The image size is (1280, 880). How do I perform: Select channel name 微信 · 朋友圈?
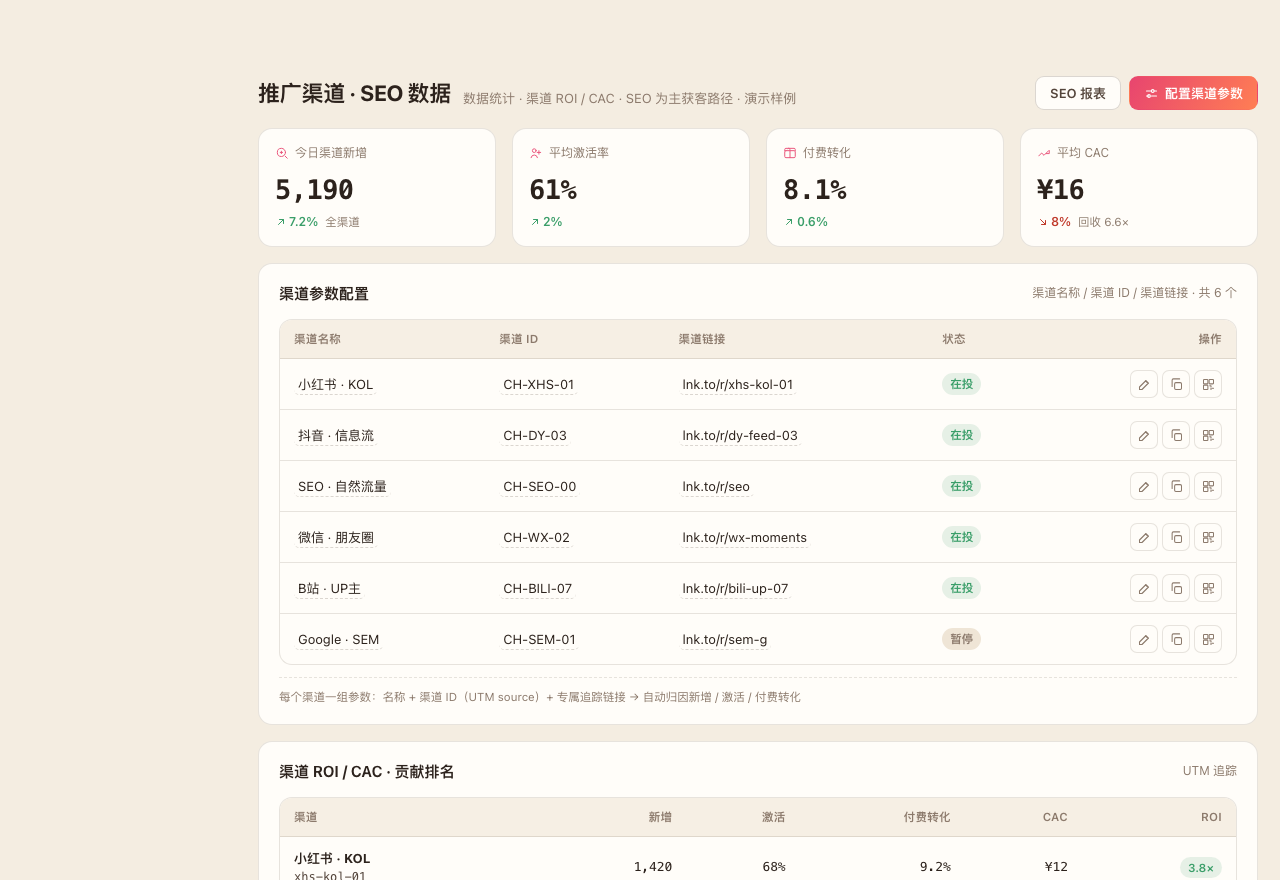[336, 538]
